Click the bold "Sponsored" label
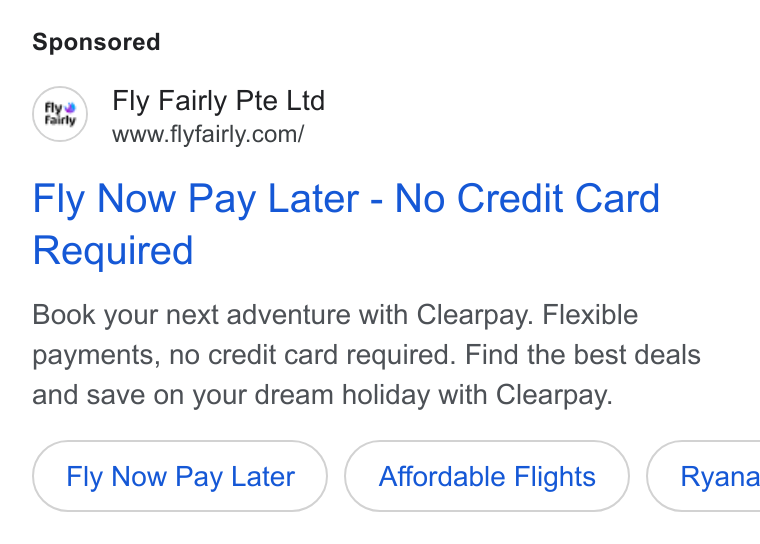This screenshot has width=760, height=544. coord(96,42)
